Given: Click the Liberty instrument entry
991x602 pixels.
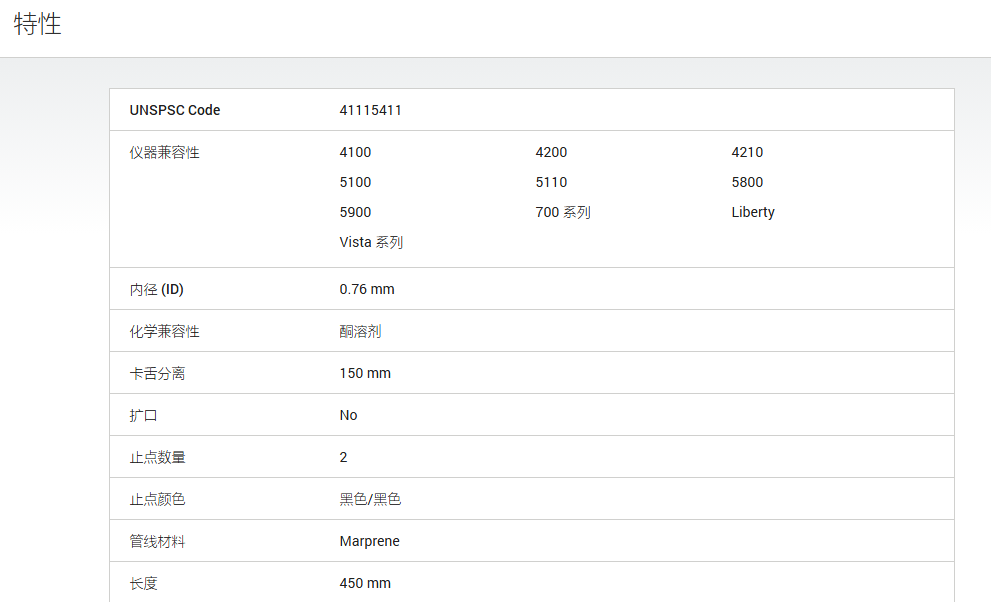Looking at the screenshot, I should (753, 212).
